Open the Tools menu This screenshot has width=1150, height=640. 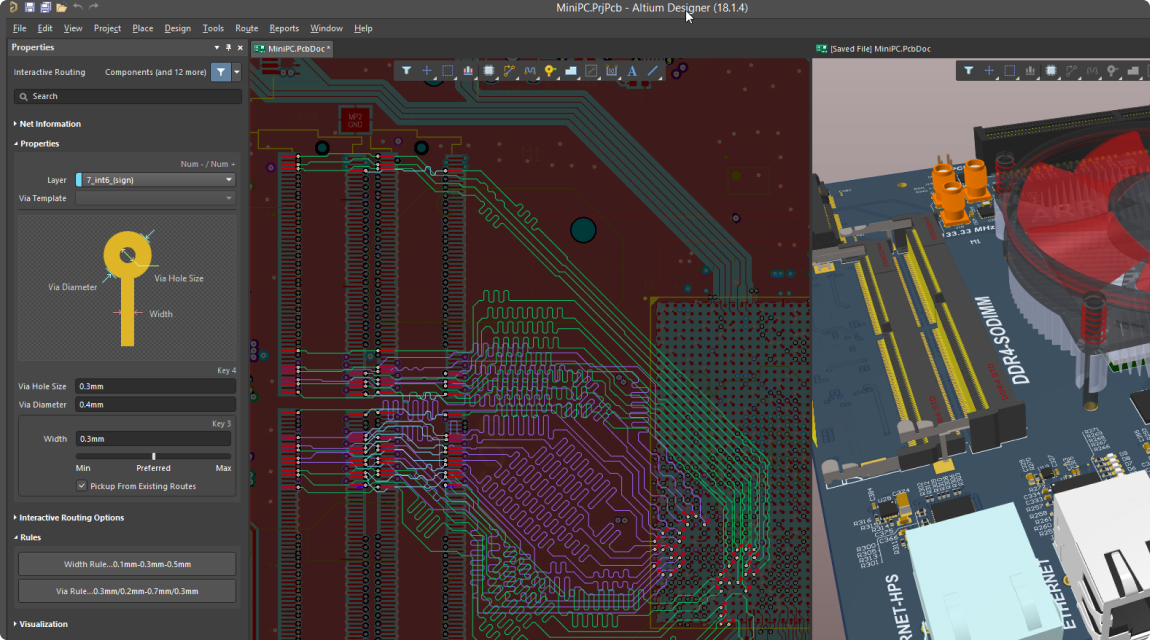[x=213, y=29]
